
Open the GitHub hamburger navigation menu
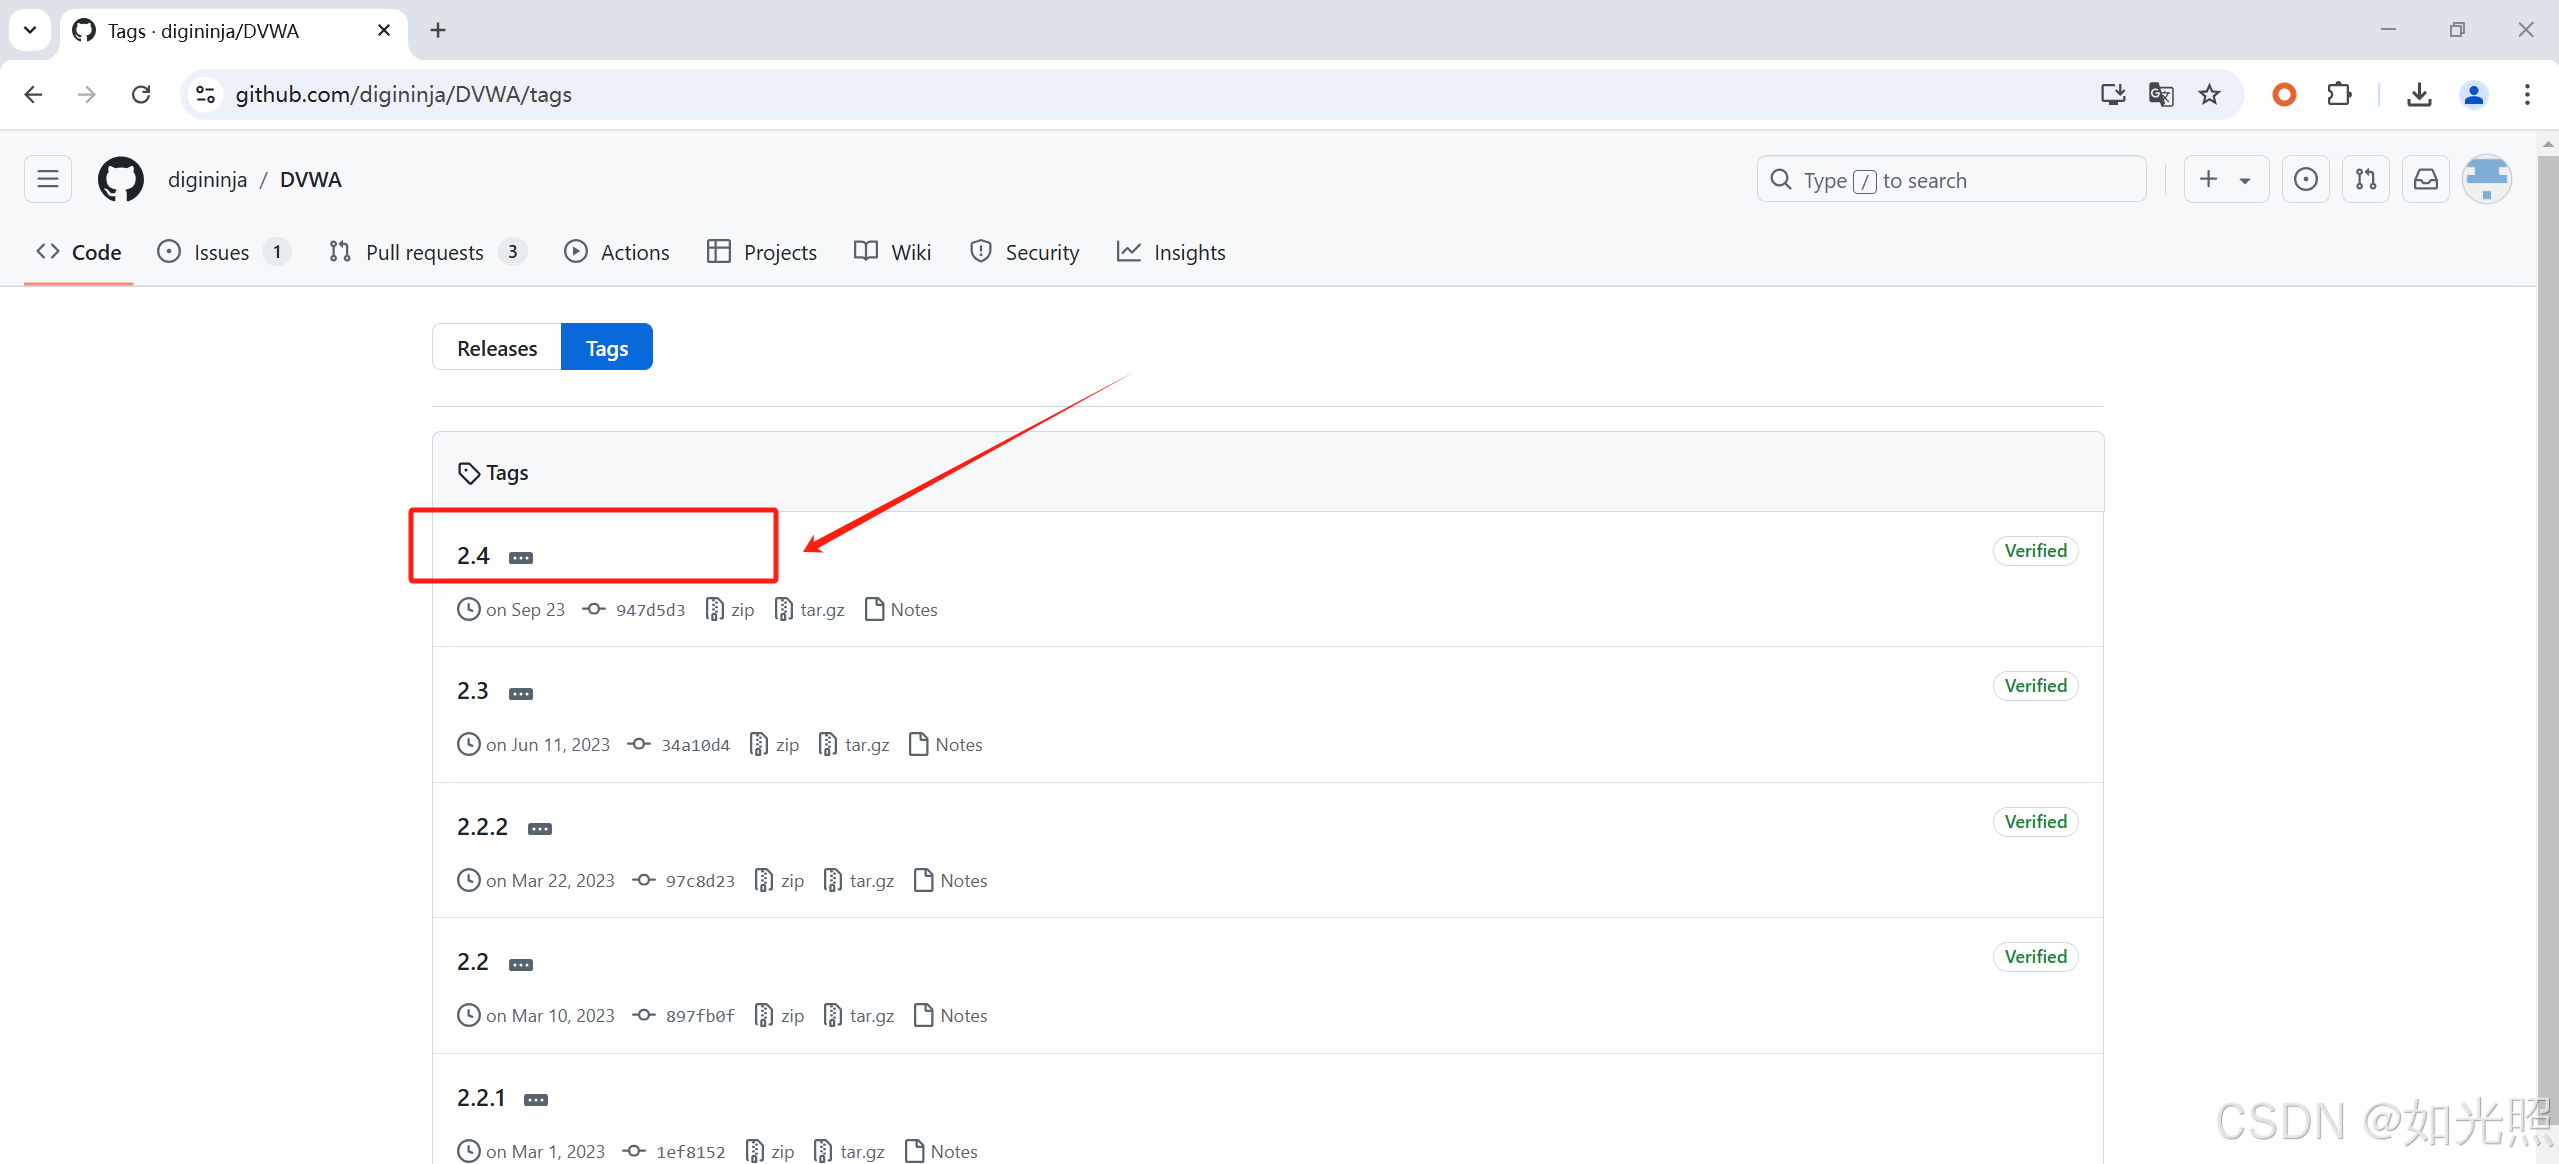(x=48, y=180)
